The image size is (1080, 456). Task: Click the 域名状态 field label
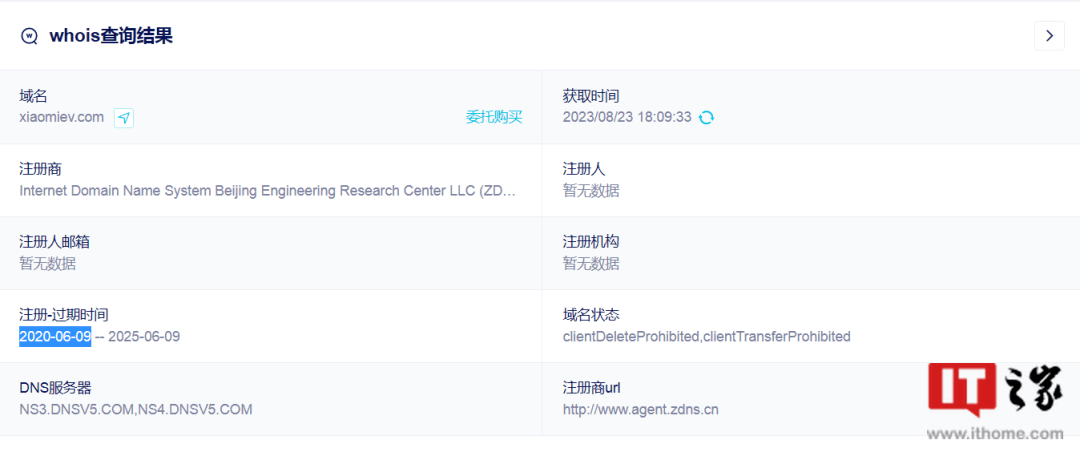click(591, 315)
